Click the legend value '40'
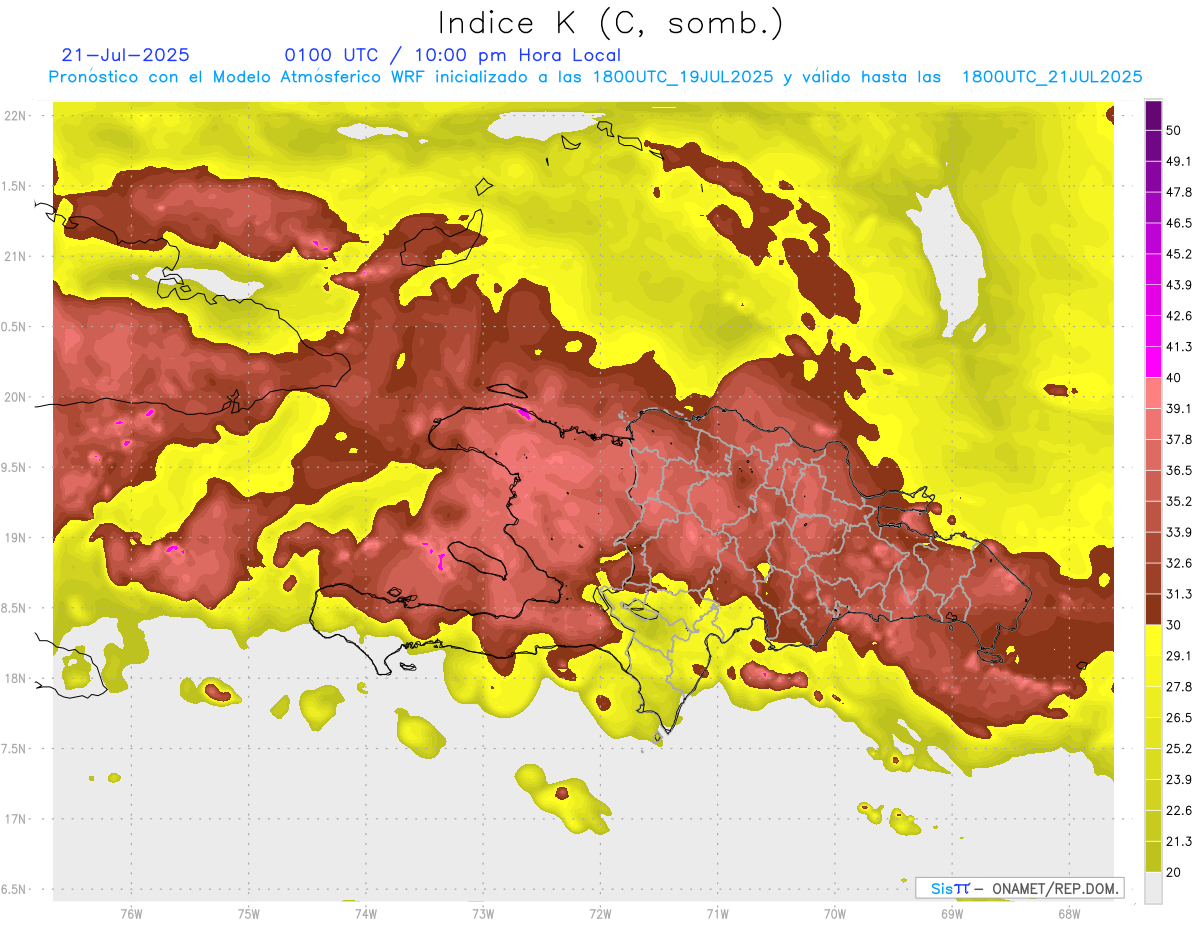 click(x=1174, y=377)
